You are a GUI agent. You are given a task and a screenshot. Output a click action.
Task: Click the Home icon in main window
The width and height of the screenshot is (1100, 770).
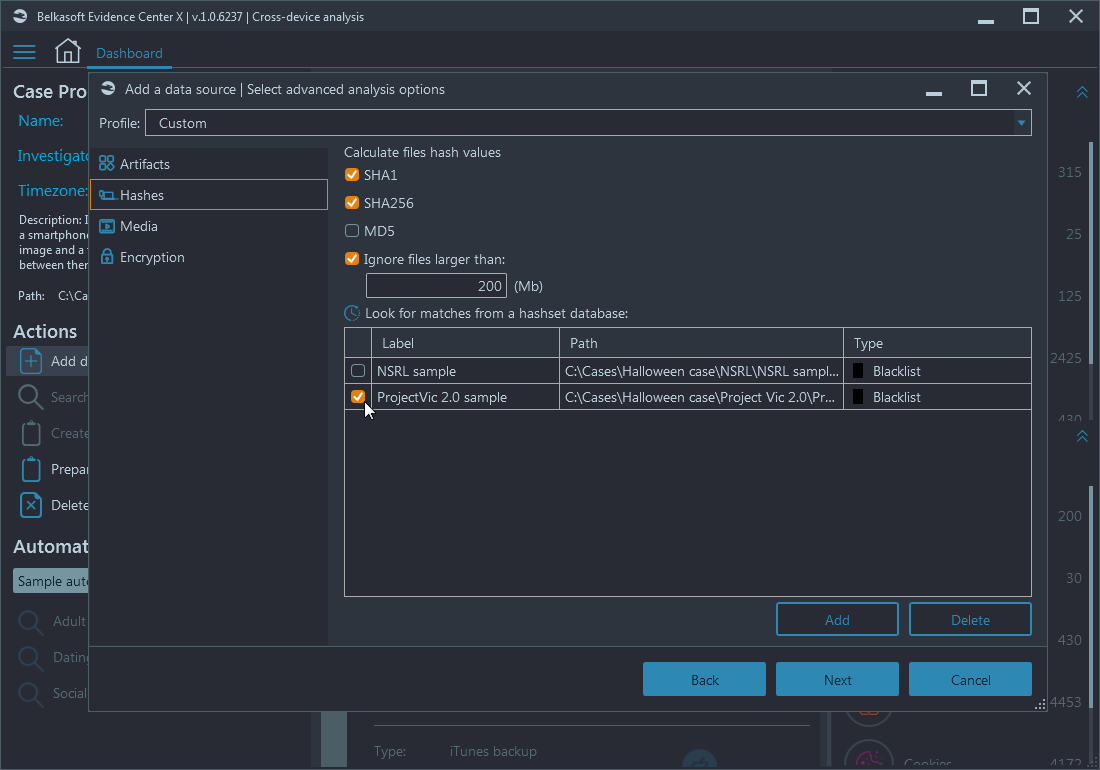[x=67, y=51]
